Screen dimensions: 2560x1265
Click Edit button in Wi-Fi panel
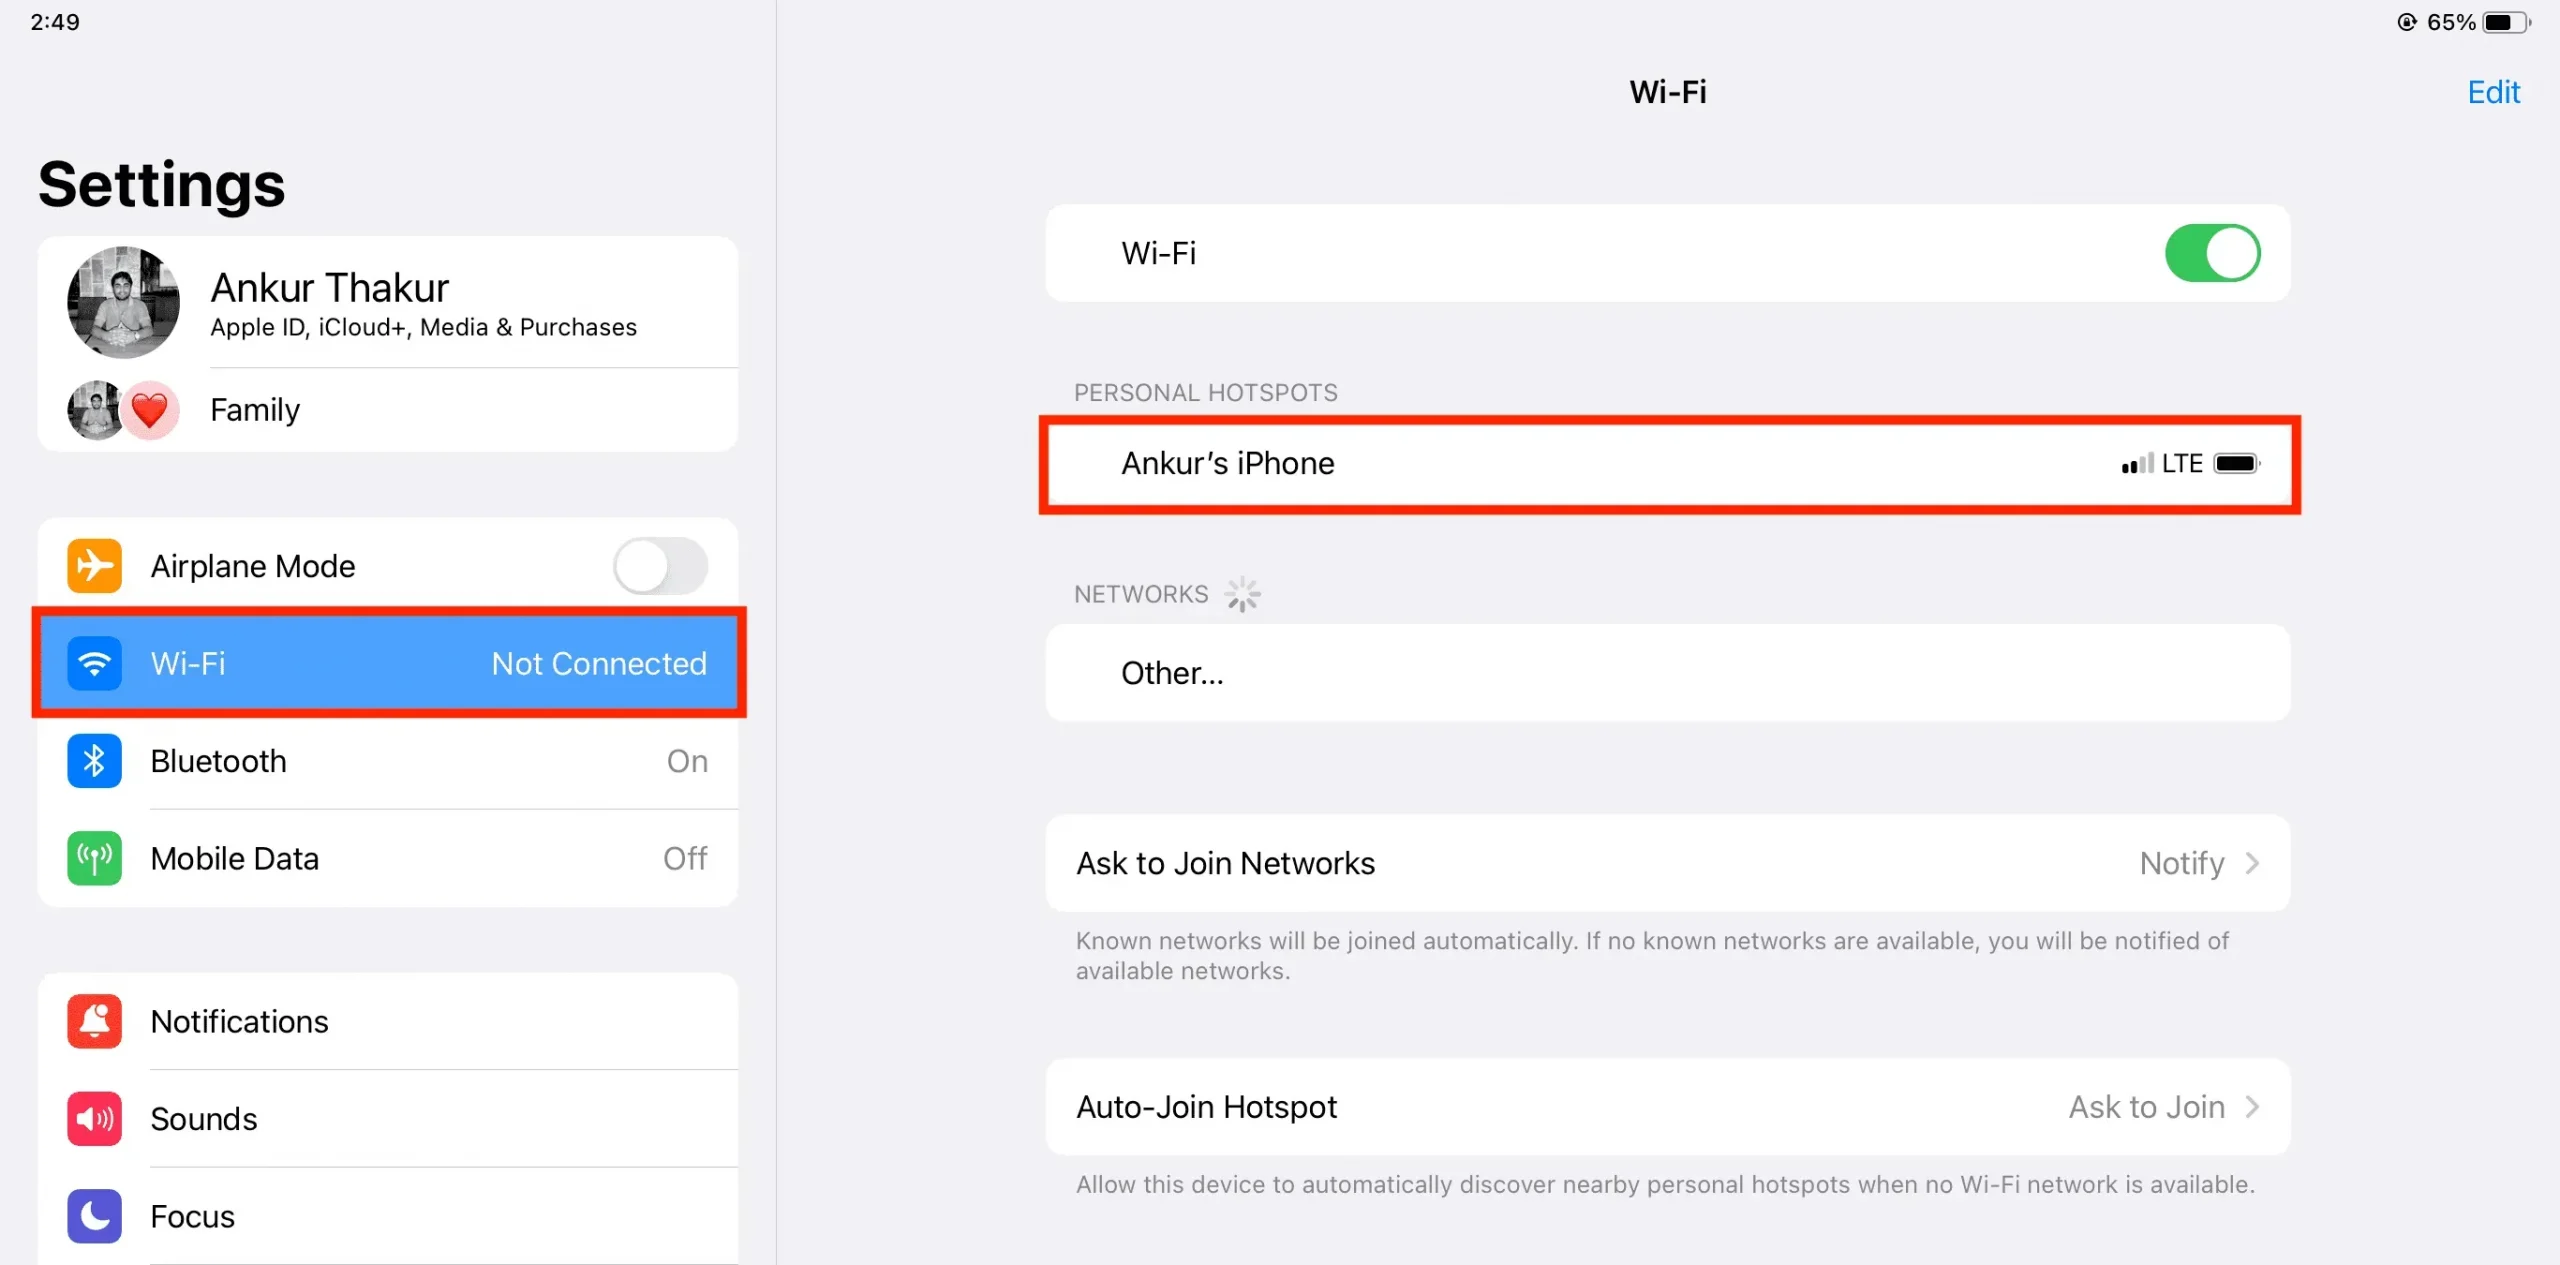tap(2495, 91)
